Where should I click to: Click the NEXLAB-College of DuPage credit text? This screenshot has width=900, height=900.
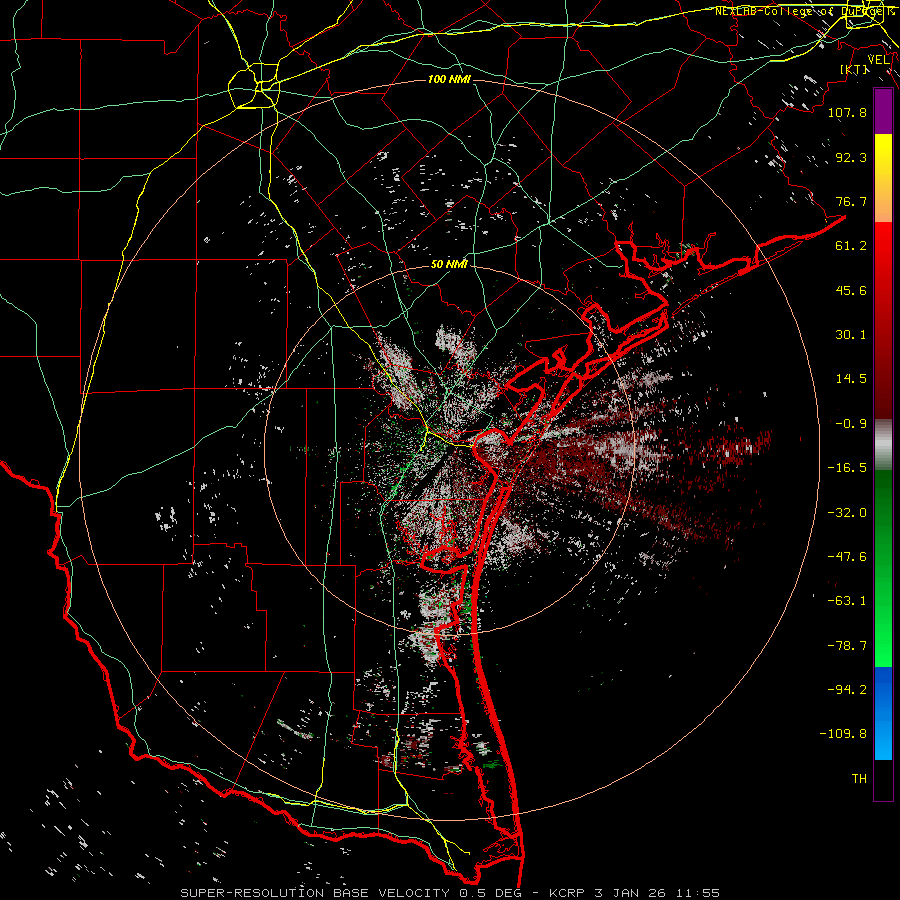tap(804, 11)
